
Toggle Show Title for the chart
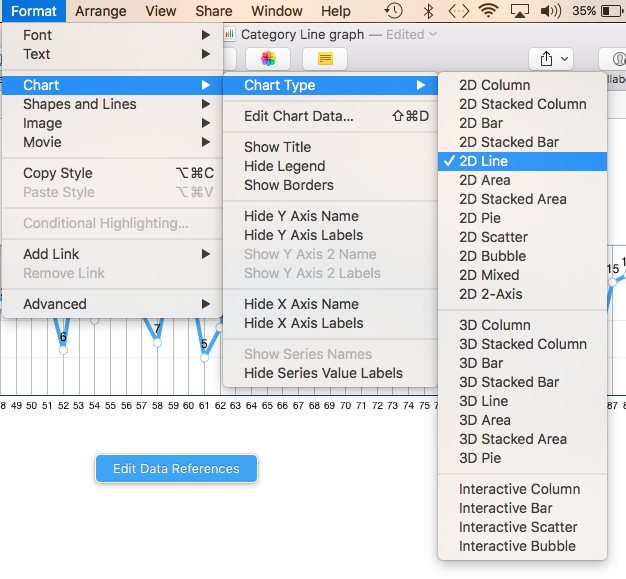point(277,147)
